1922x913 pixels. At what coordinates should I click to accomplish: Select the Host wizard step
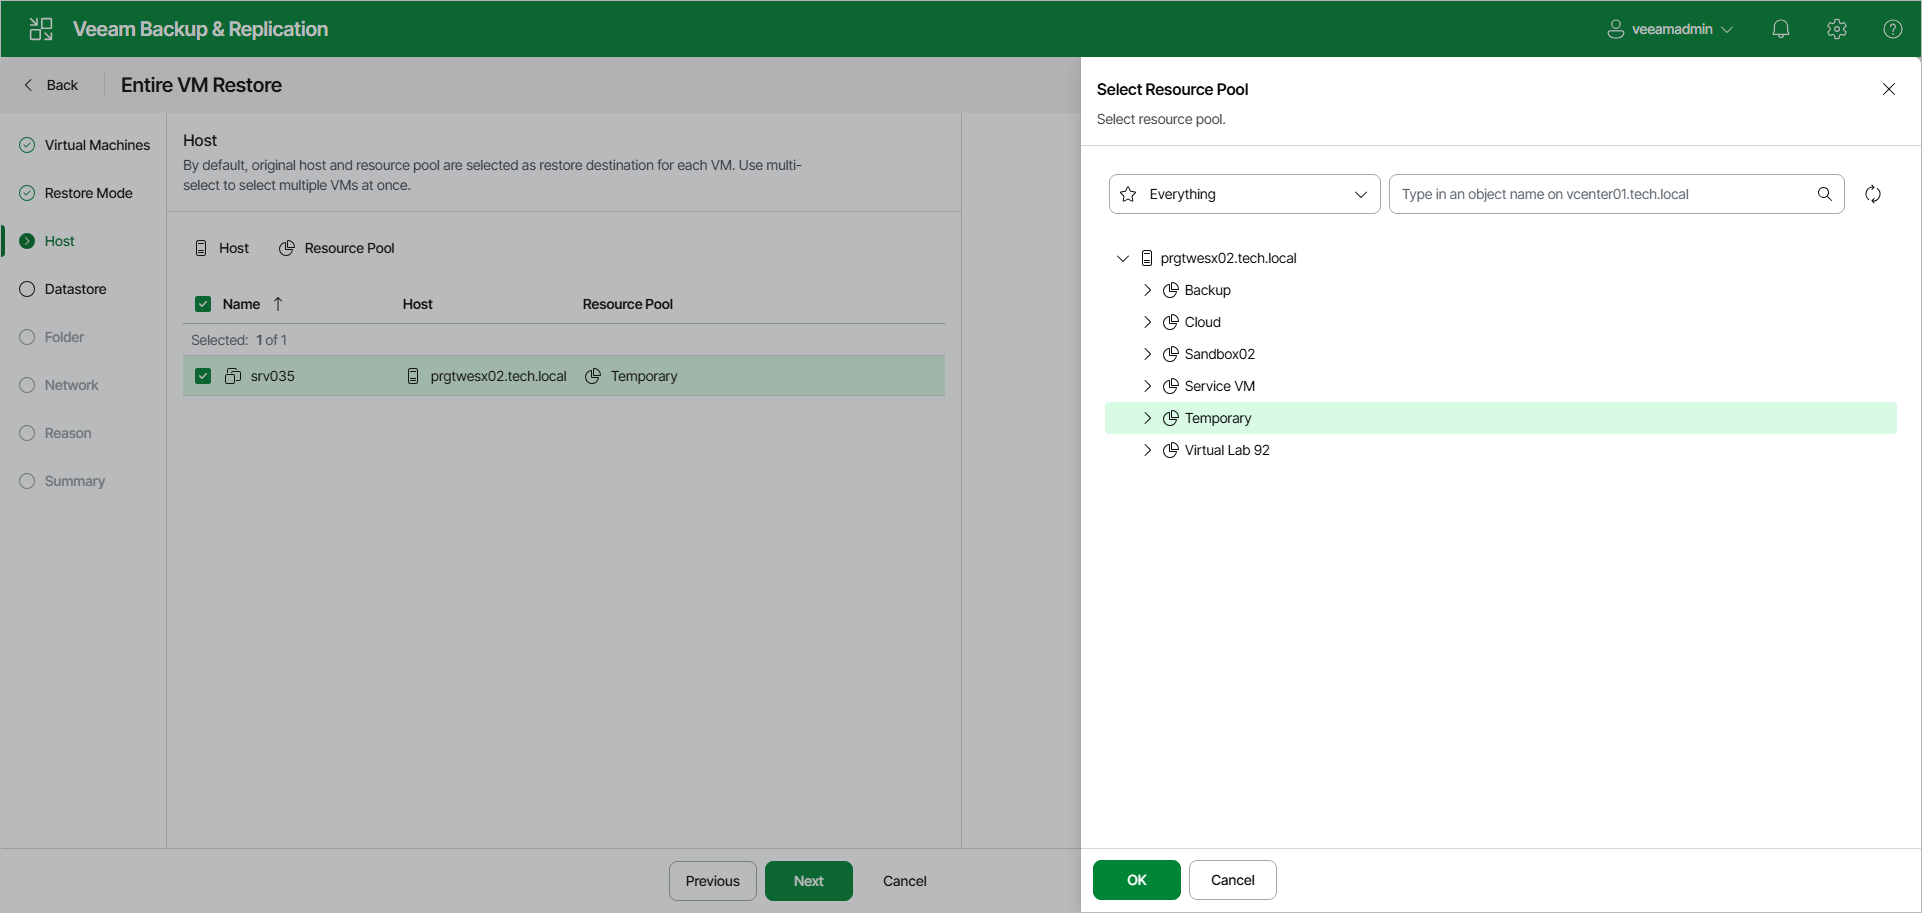coord(47,241)
